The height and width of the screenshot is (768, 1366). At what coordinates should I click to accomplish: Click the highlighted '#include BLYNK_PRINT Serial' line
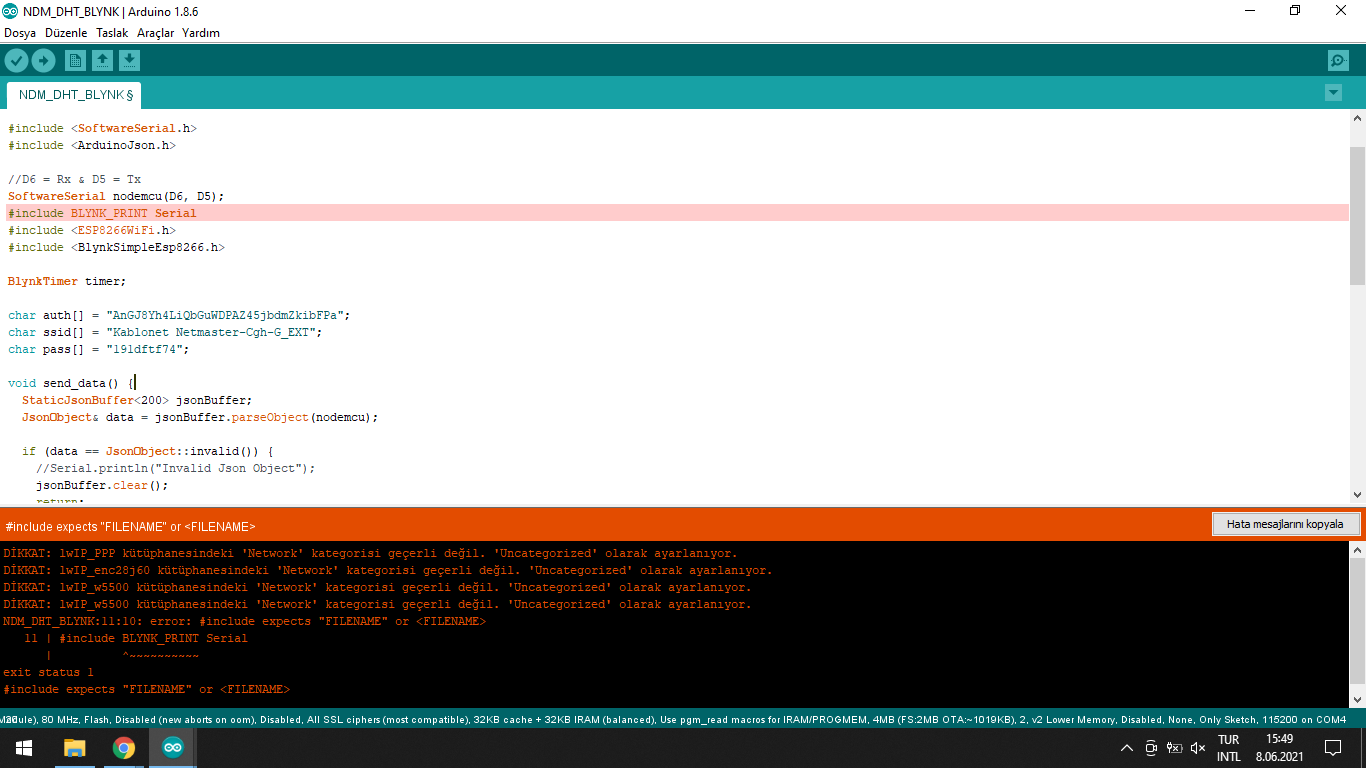tap(678, 213)
